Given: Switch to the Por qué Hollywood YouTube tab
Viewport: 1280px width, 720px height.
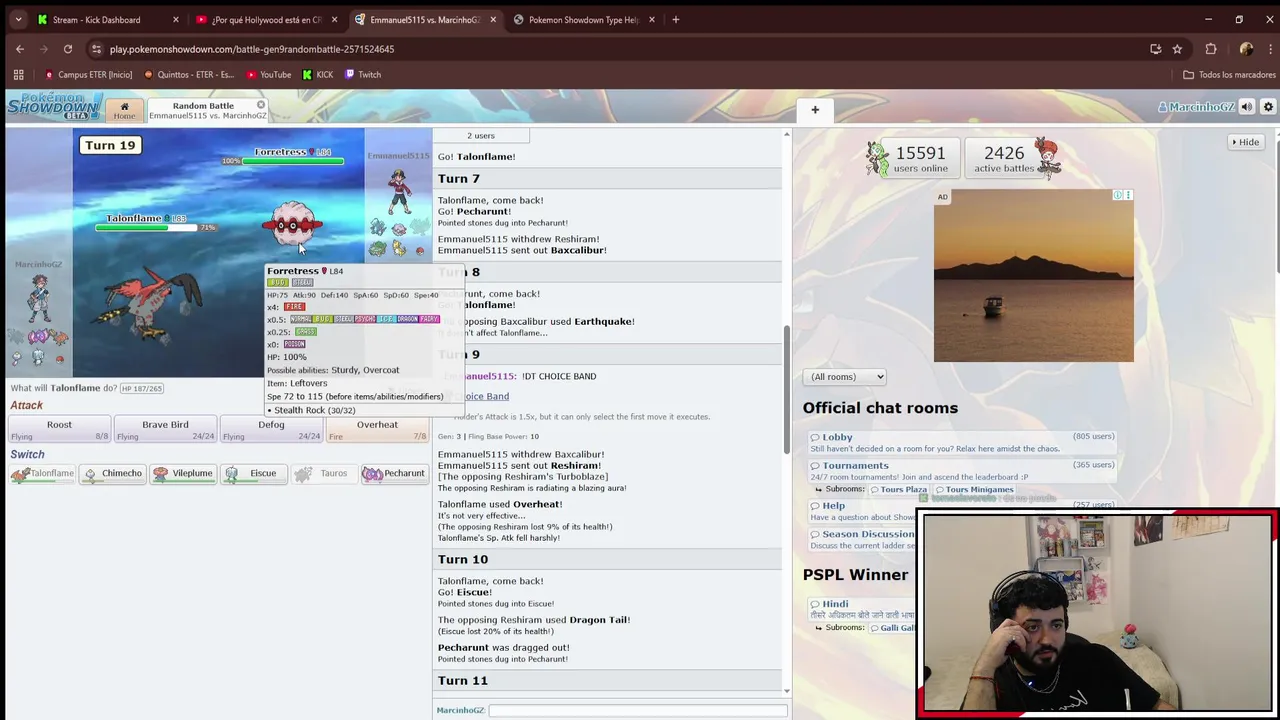Looking at the screenshot, I should coord(265,19).
